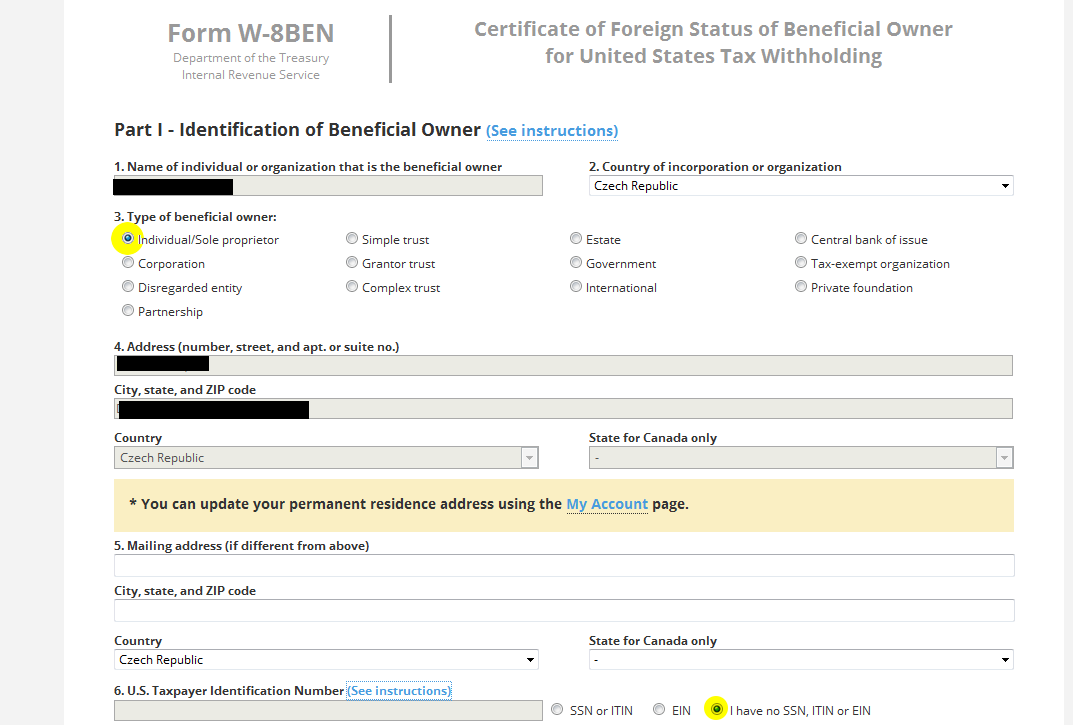Image resolution: width=1073 pixels, height=725 pixels.
Task: Select the International option
Action: point(576,287)
